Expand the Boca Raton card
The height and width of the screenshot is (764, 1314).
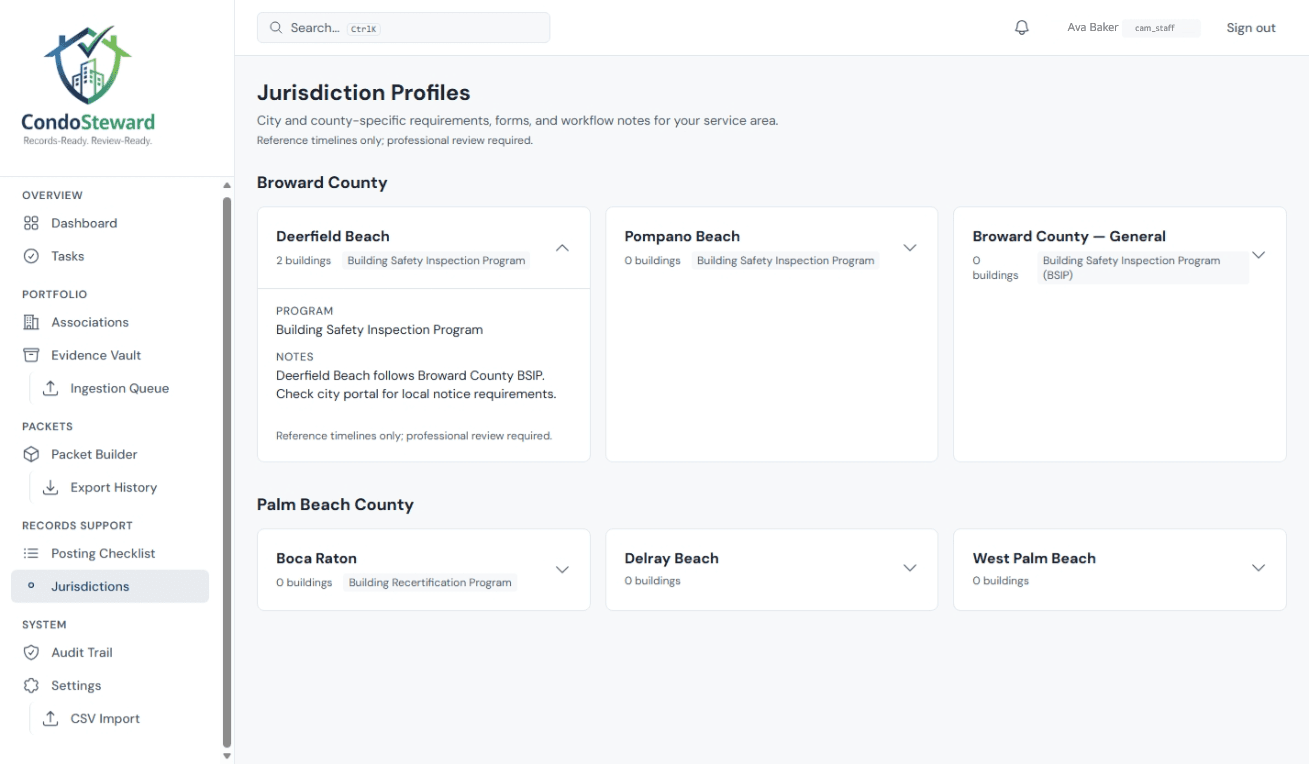[x=562, y=568]
